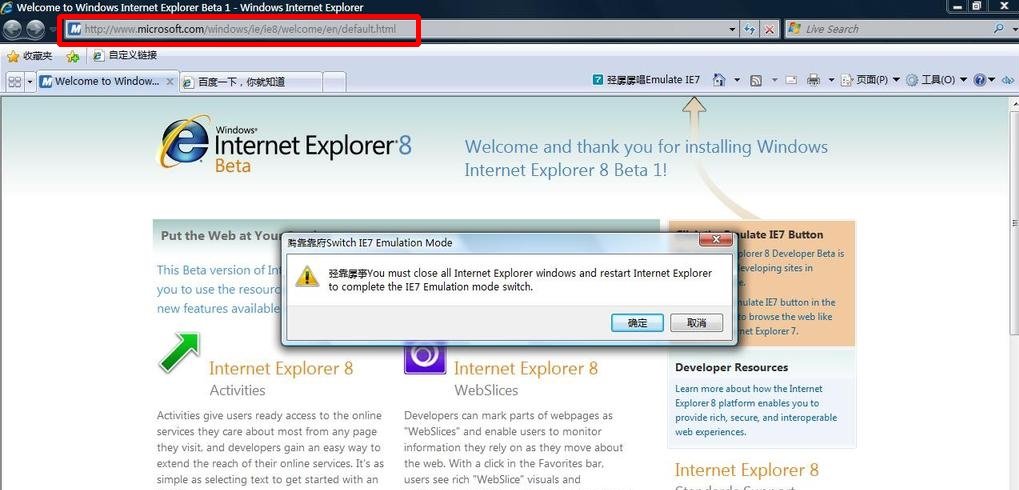Toggle the Emulate IE7 button
1019x490 pixels.
(x=646, y=80)
